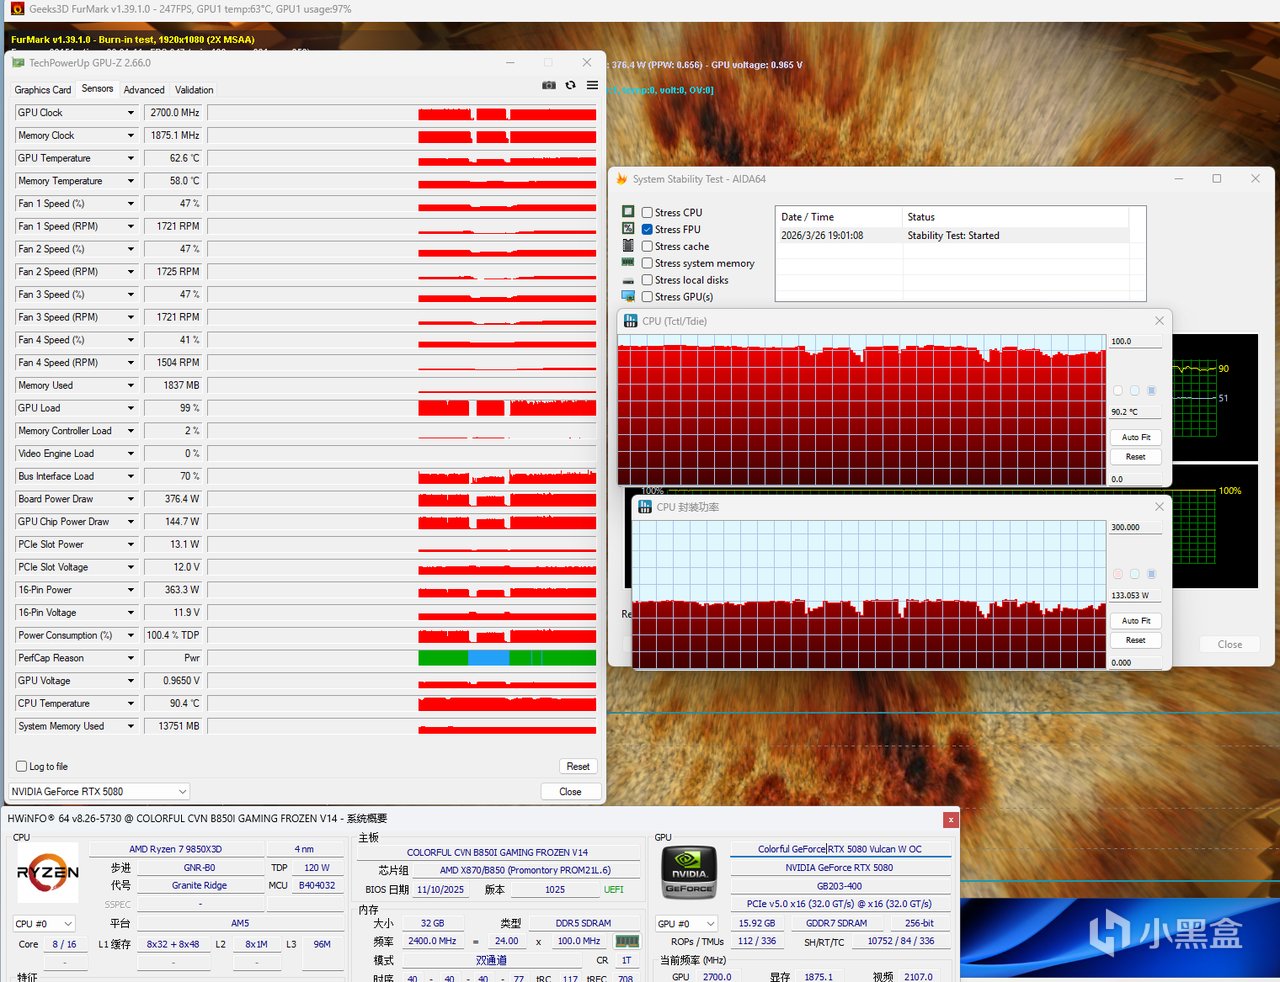1280x982 pixels.
Task: Enable the Stress GPU(s) checkbox
Action: point(647,297)
